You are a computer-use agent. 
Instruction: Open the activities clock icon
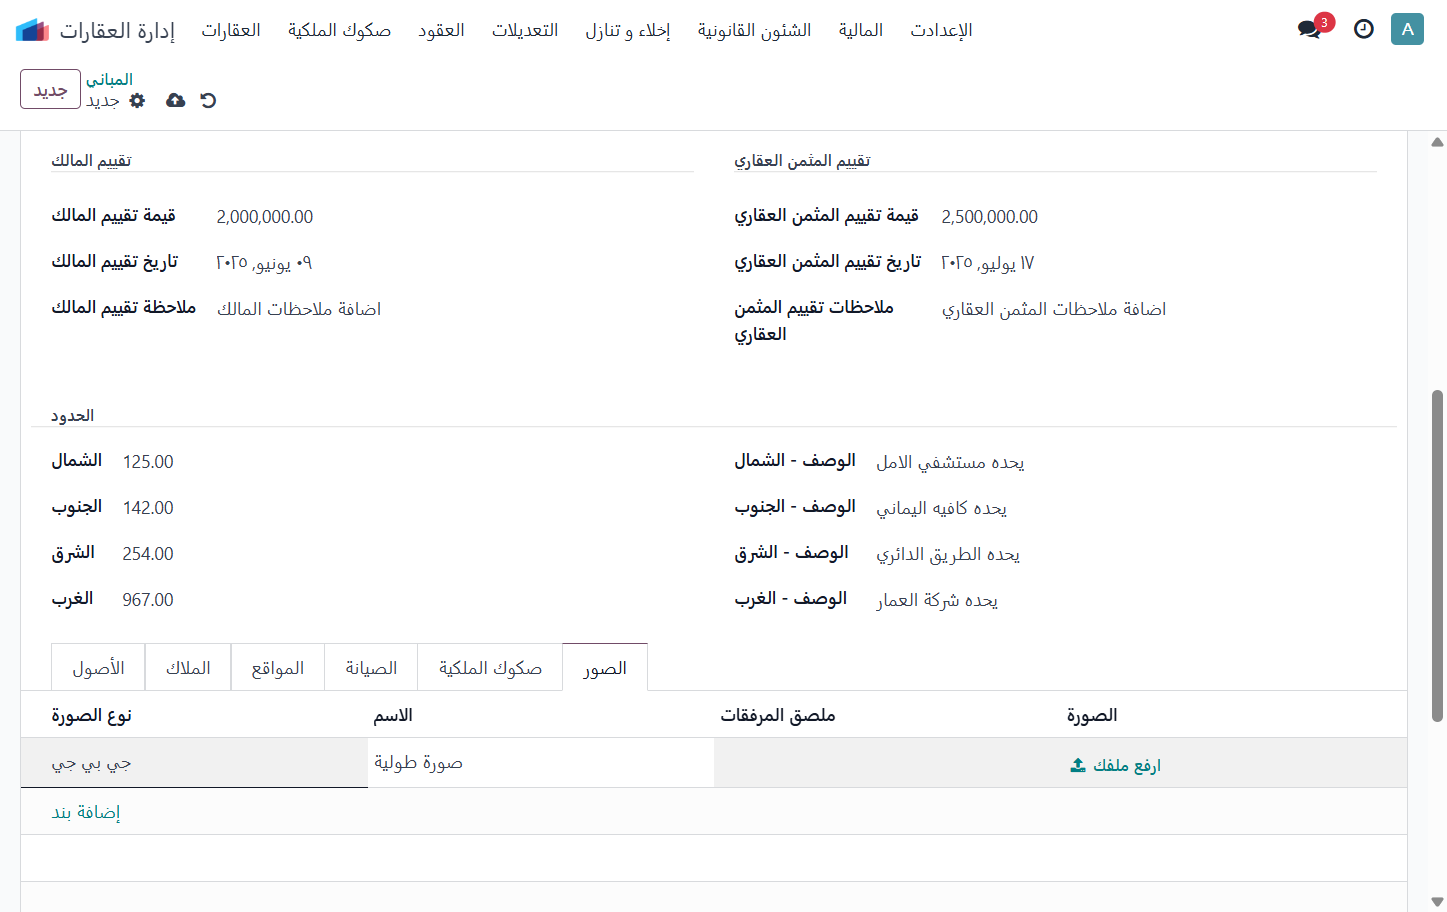pyautogui.click(x=1363, y=29)
